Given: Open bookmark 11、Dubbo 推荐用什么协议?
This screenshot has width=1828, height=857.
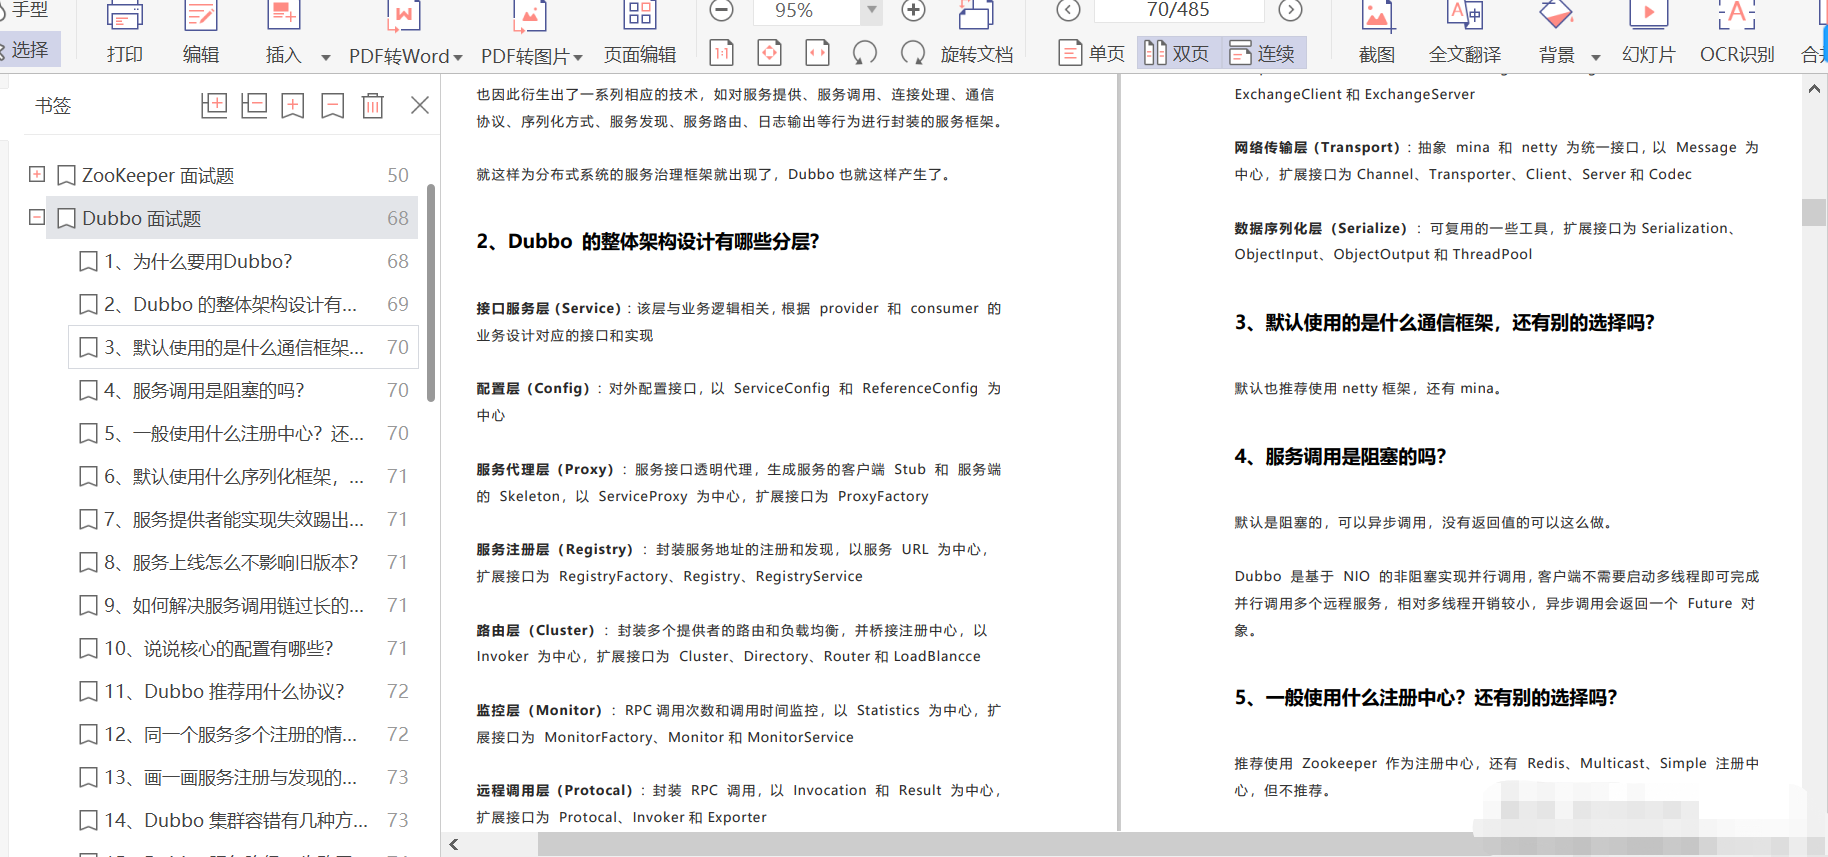Looking at the screenshot, I should tap(243, 691).
